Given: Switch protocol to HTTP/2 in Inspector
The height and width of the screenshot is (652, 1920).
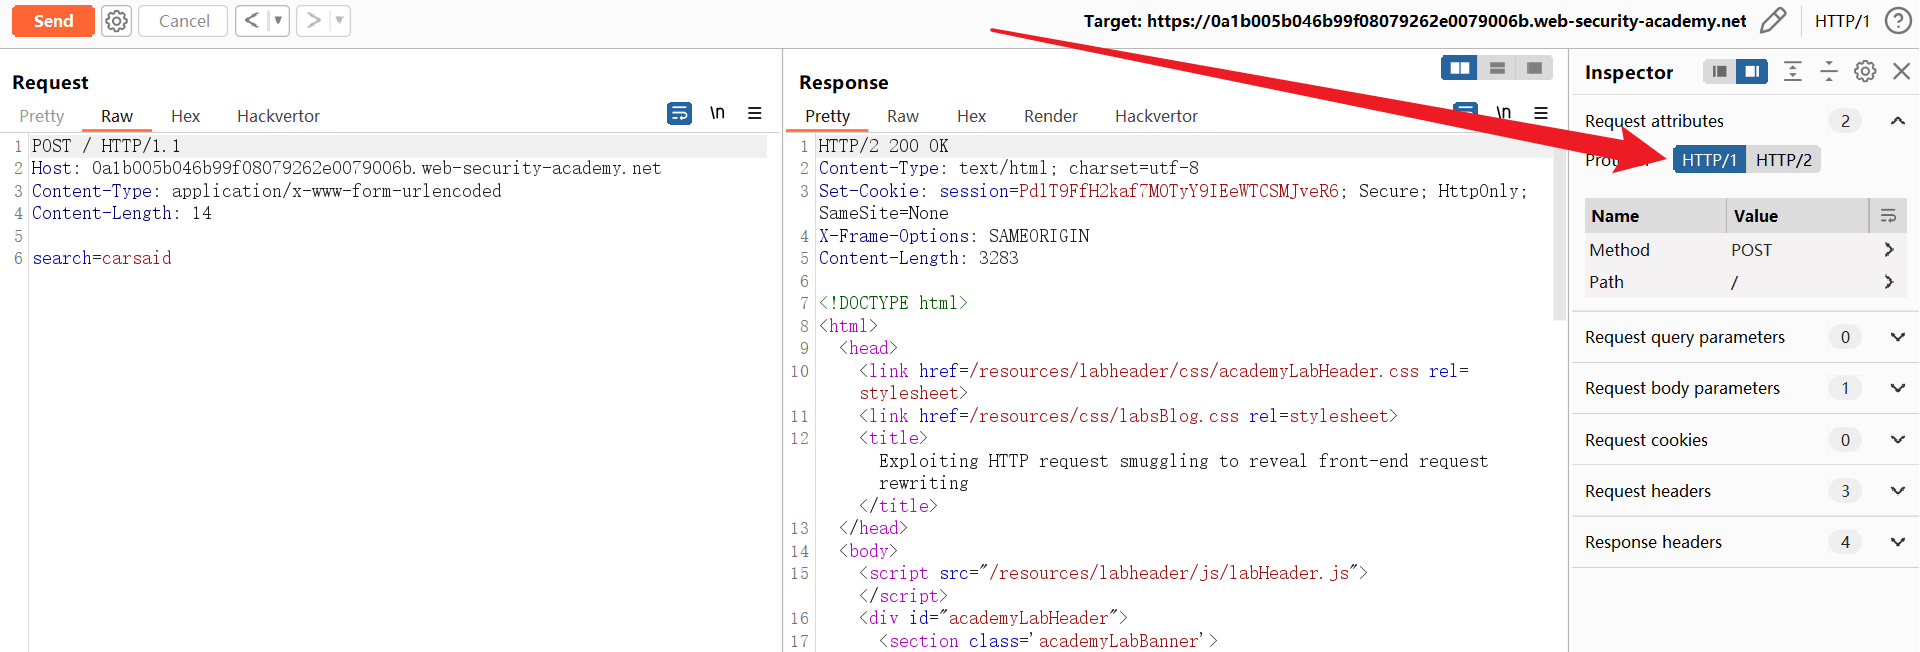Looking at the screenshot, I should (1783, 160).
